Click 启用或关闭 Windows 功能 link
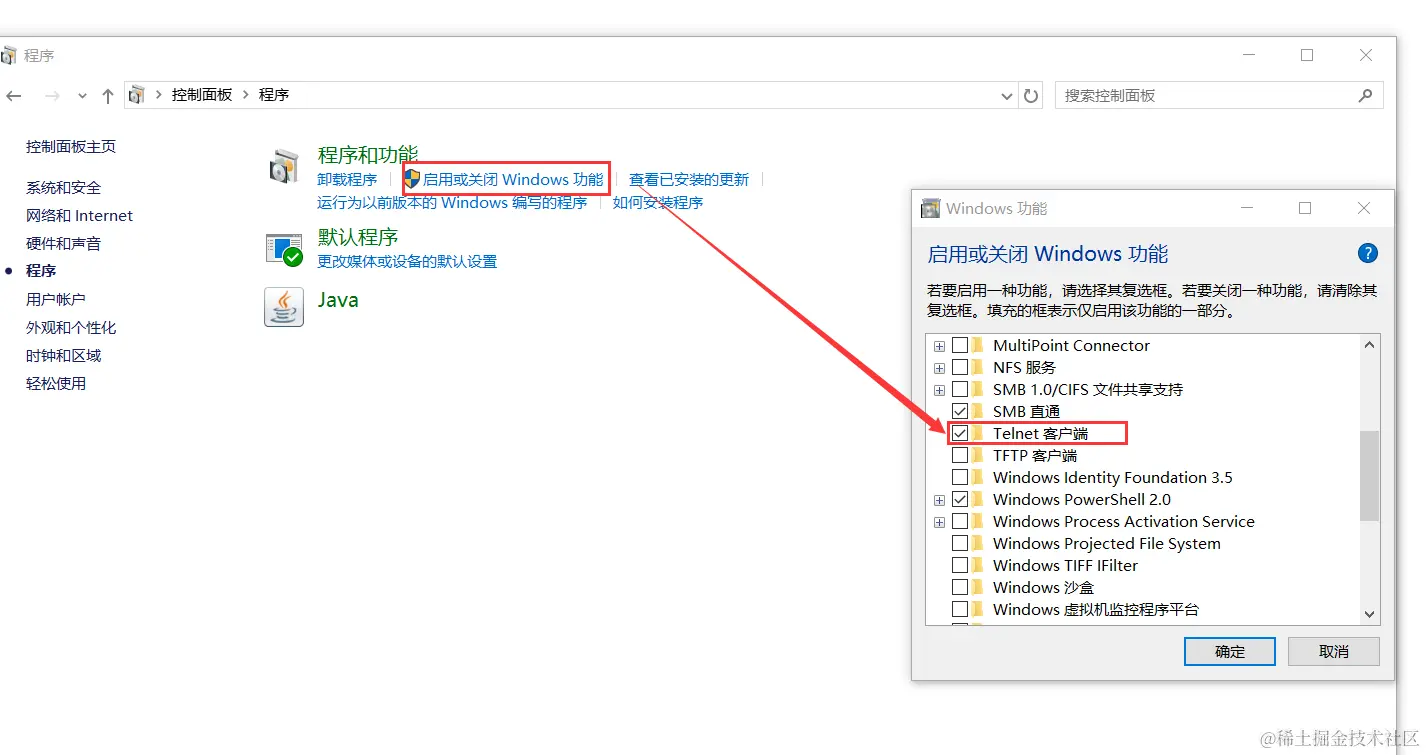This screenshot has width=1426, height=755. [513, 180]
